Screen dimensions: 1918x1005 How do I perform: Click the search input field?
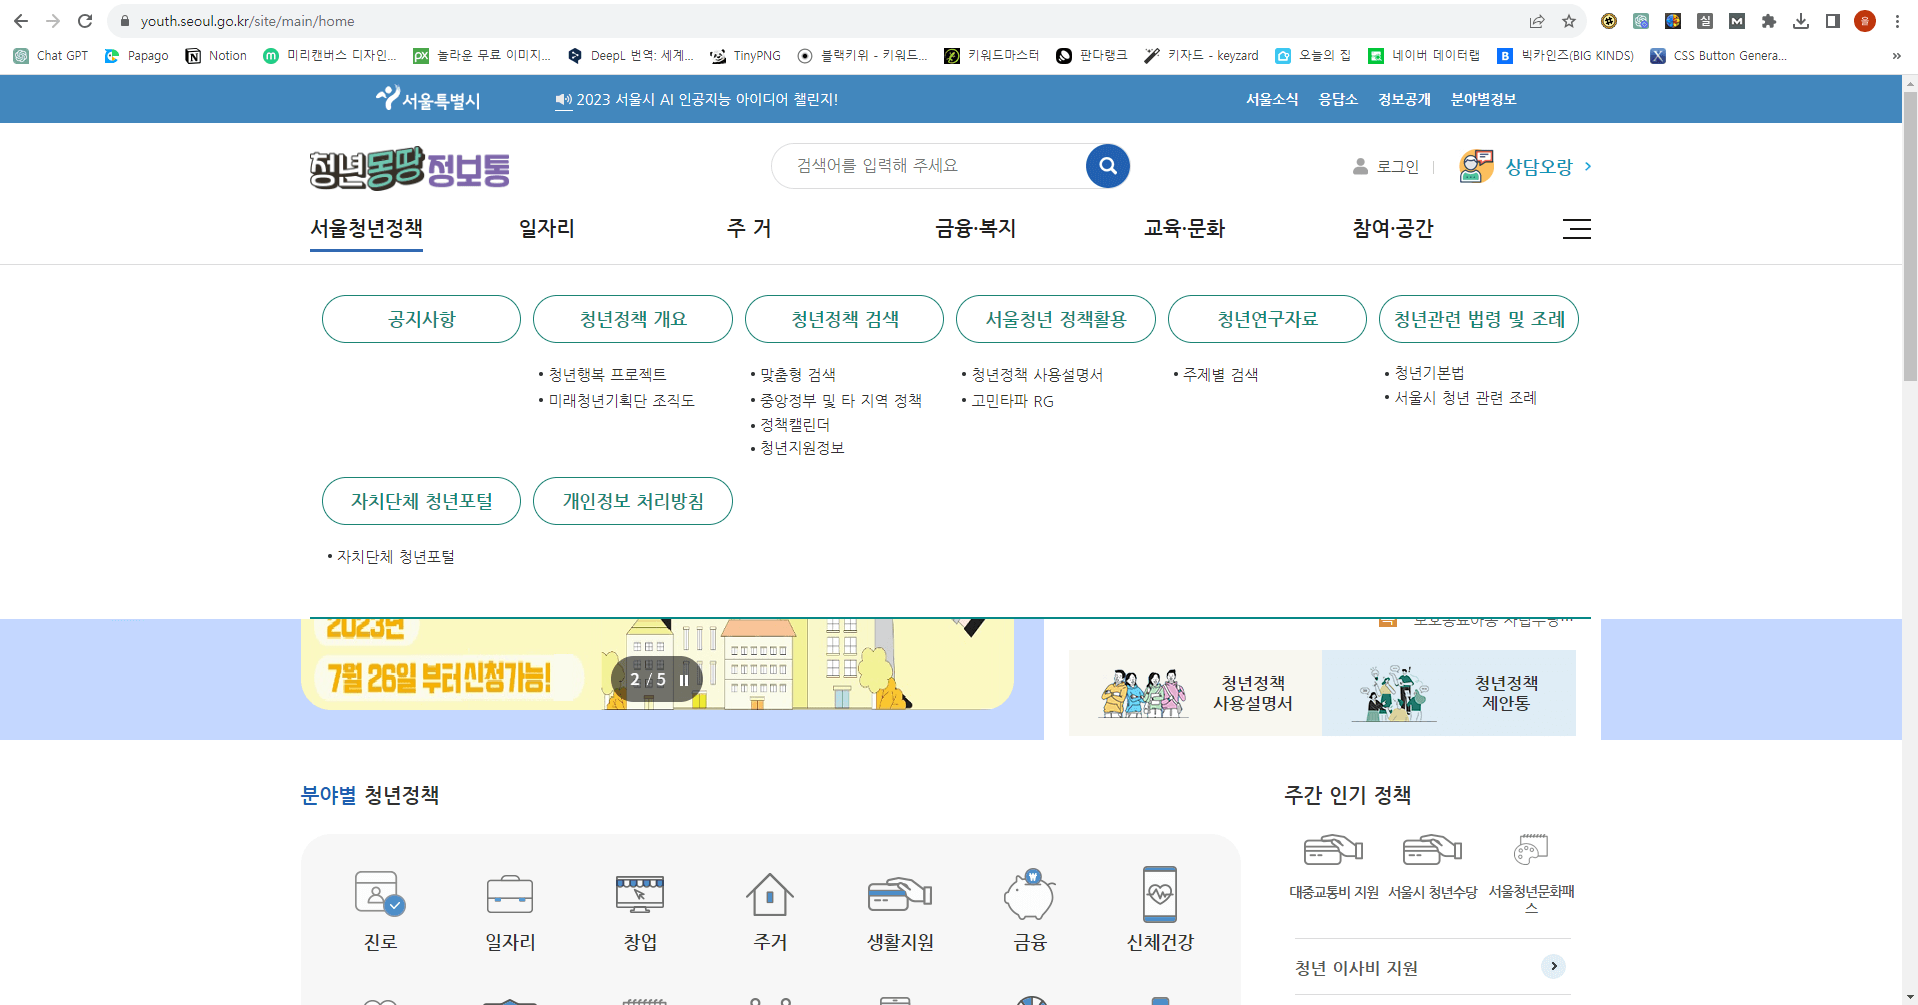(930, 165)
